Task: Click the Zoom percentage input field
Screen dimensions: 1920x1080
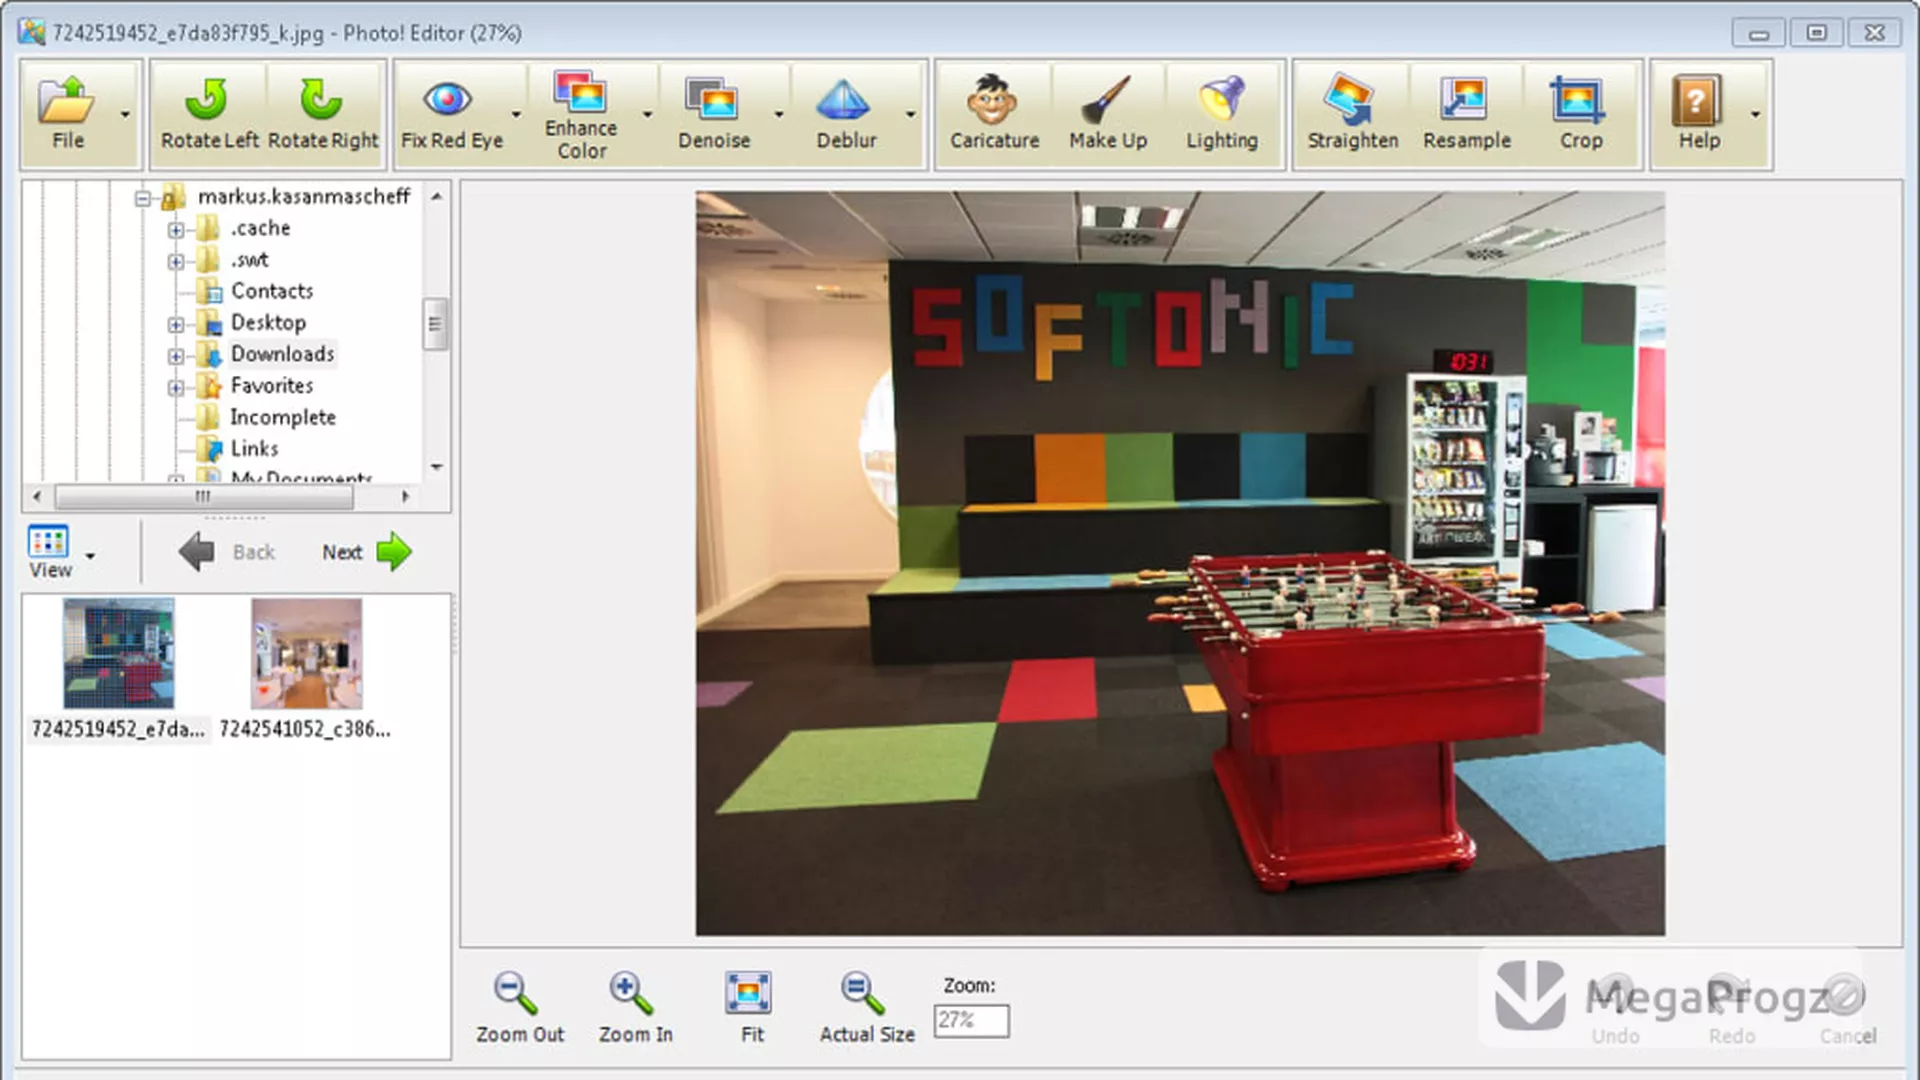Action: point(971,1020)
